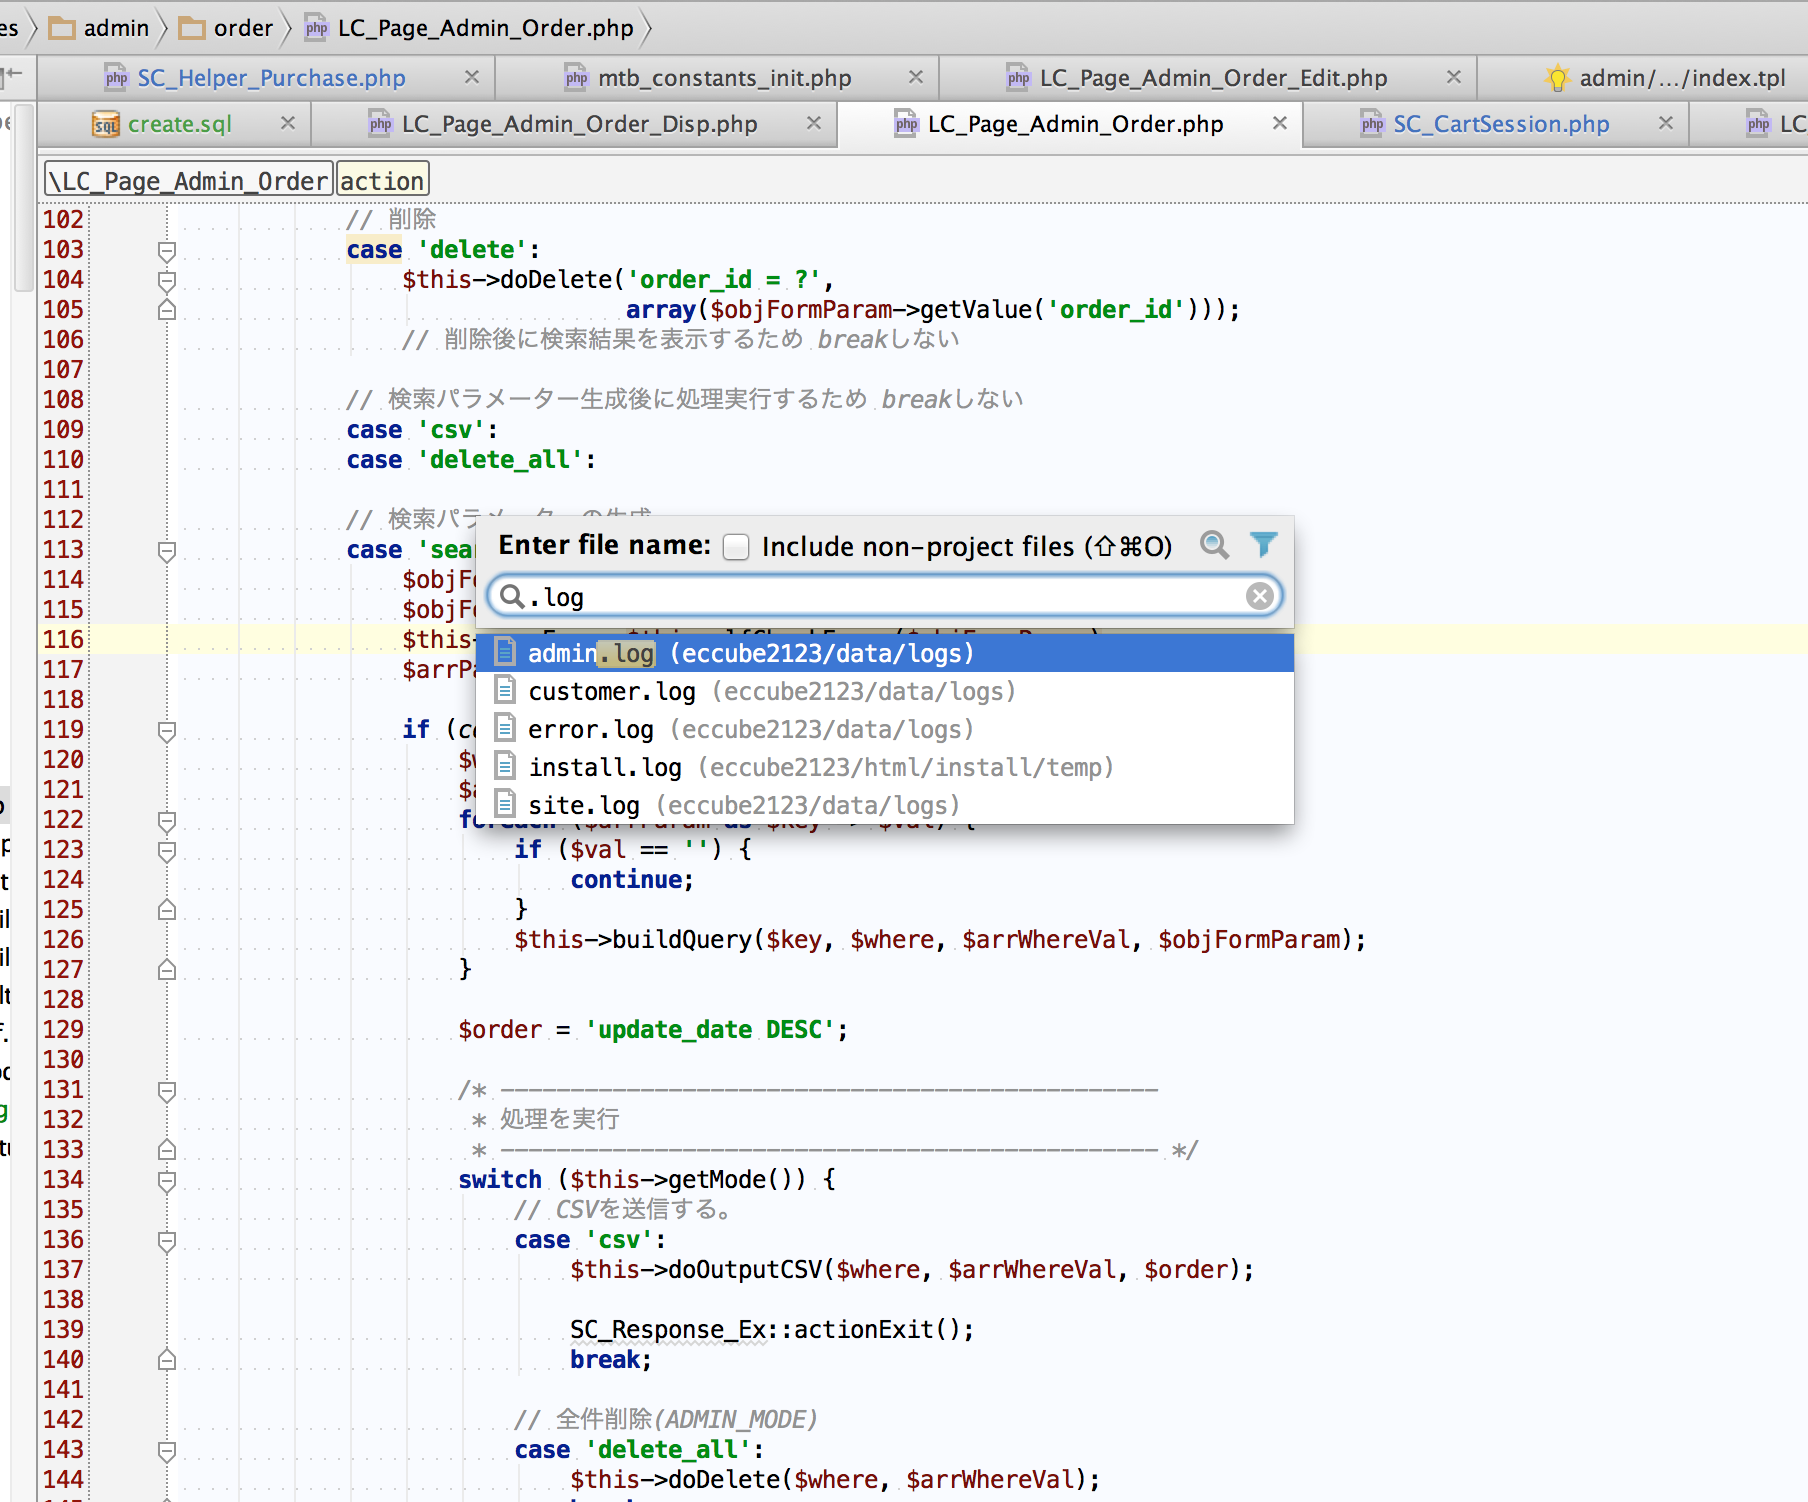
Task: Close the create.sql tab
Action: tap(288, 123)
